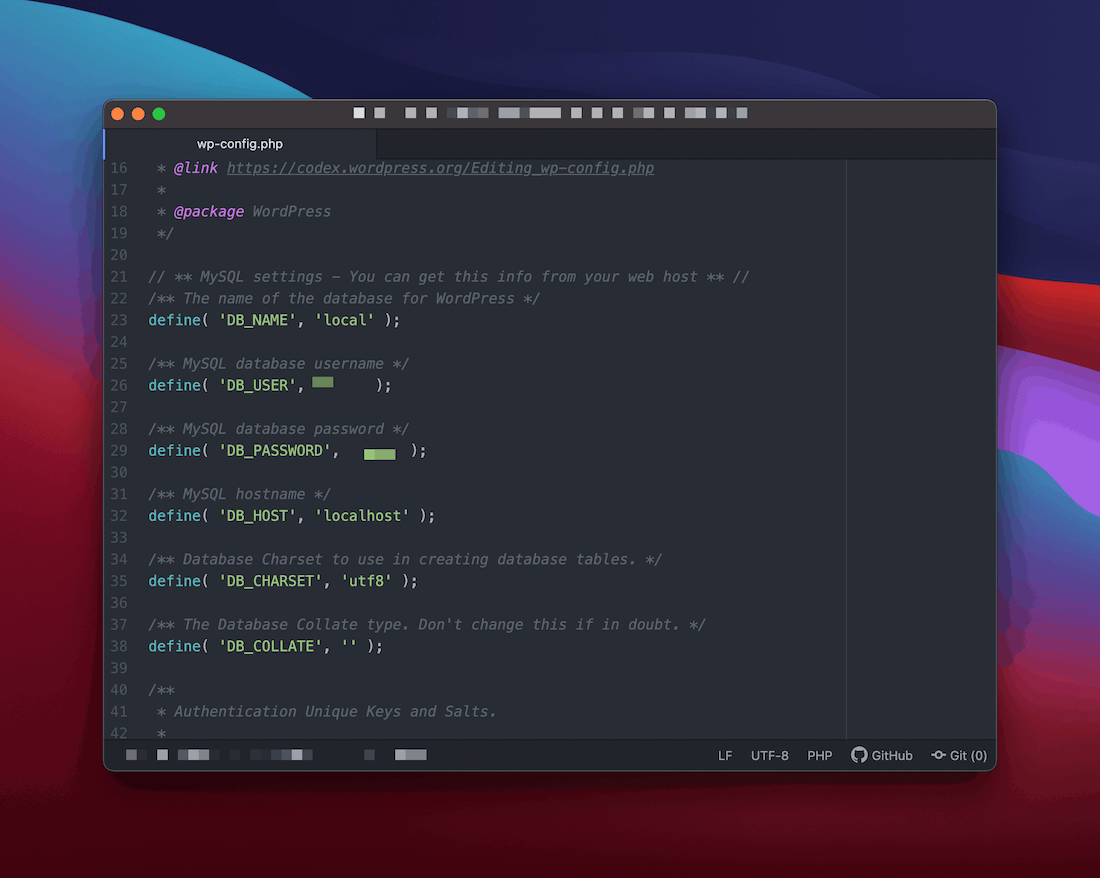
Task: Click the yellow minimize window button
Action: 138,114
